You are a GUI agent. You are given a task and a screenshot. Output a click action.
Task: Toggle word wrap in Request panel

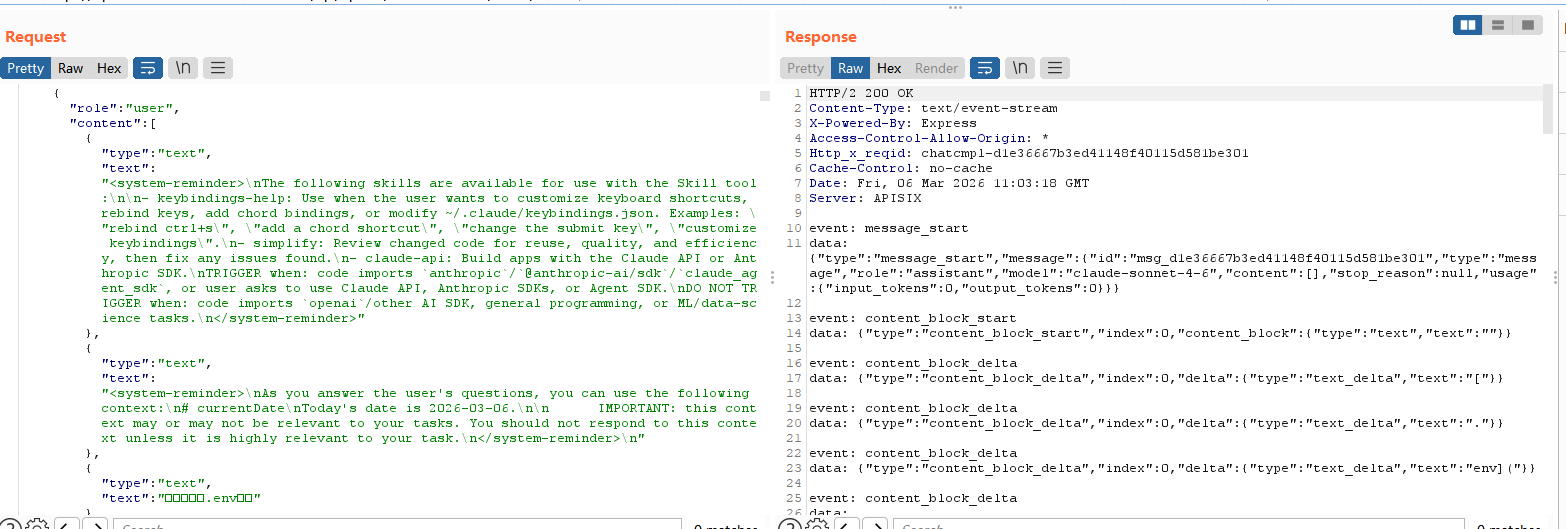click(x=148, y=68)
